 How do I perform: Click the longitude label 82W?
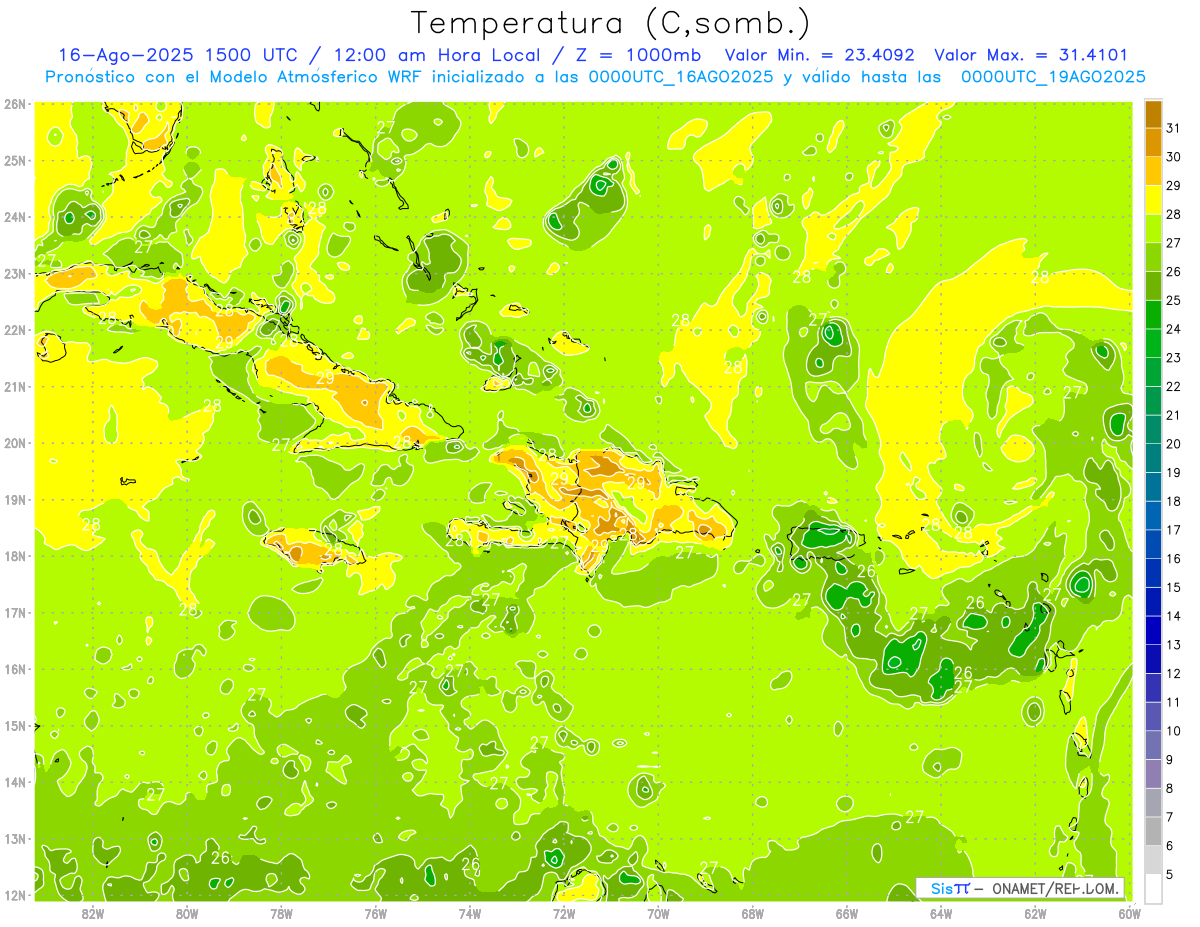(92, 913)
